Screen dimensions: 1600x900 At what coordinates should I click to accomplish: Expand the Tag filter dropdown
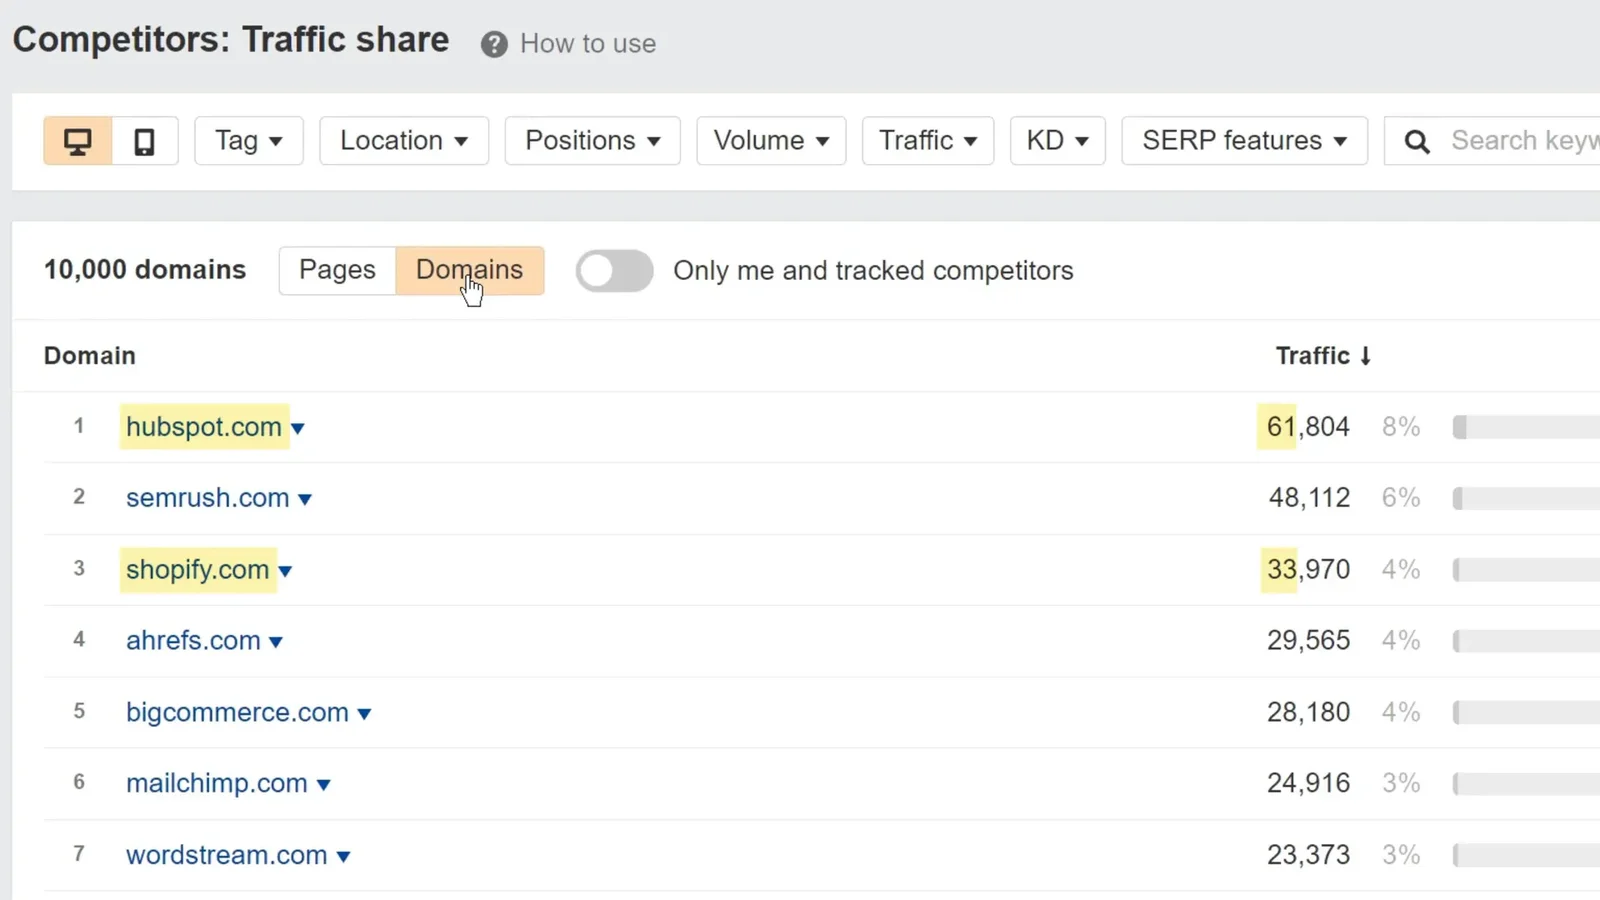(248, 141)
